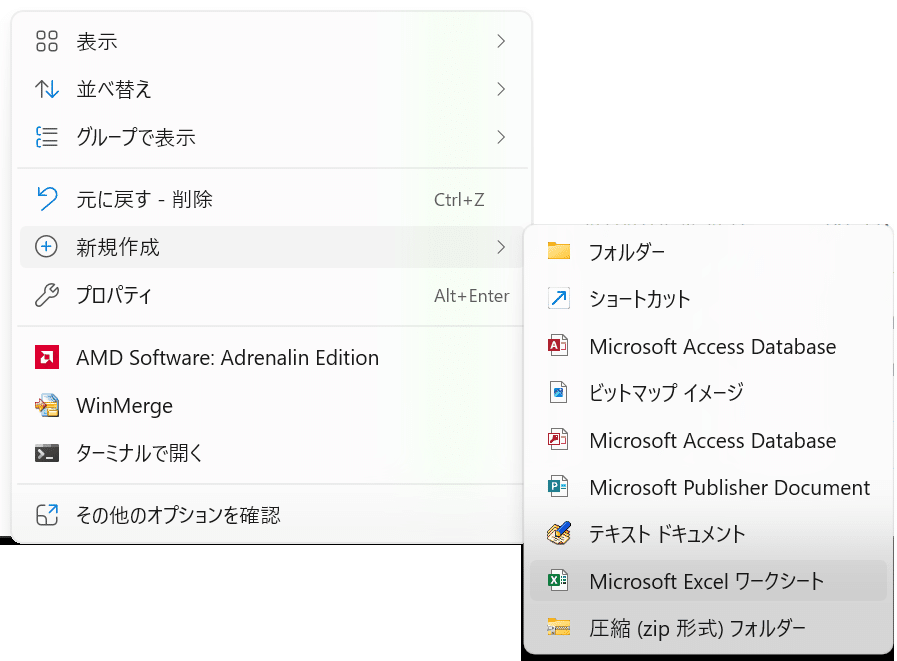Click the グループで表示 list icon
The height and width of the screenshot is (661, 897).
pyautogui.click(x=46, y=137)
